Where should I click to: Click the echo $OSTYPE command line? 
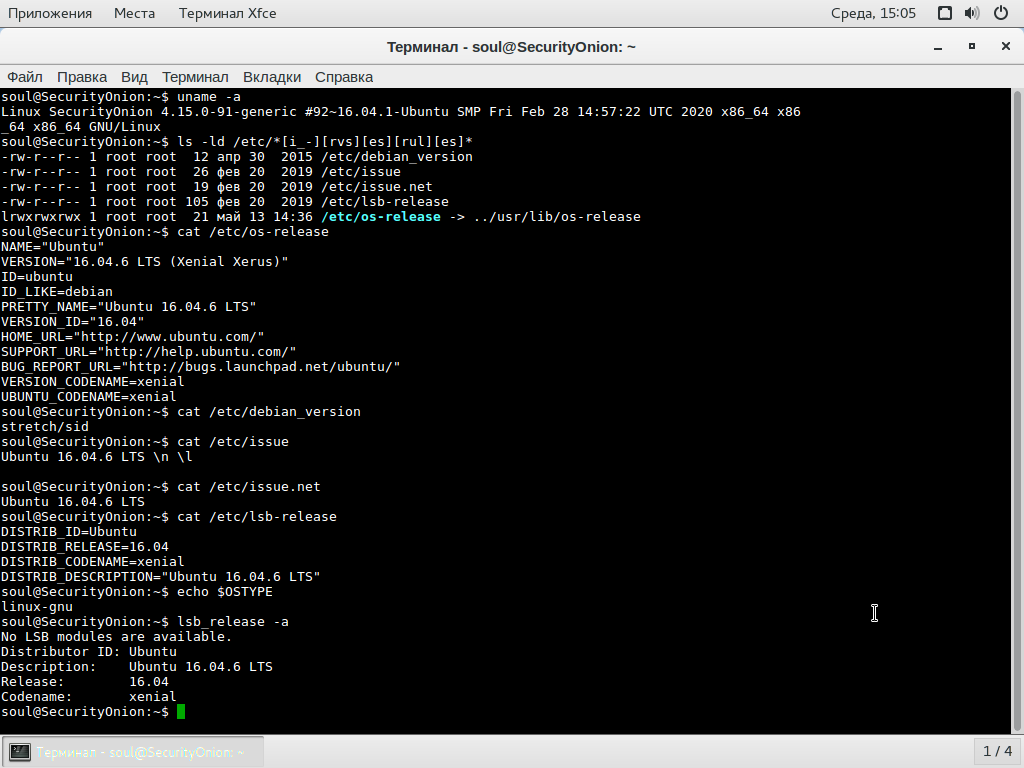tap(136, 592)
